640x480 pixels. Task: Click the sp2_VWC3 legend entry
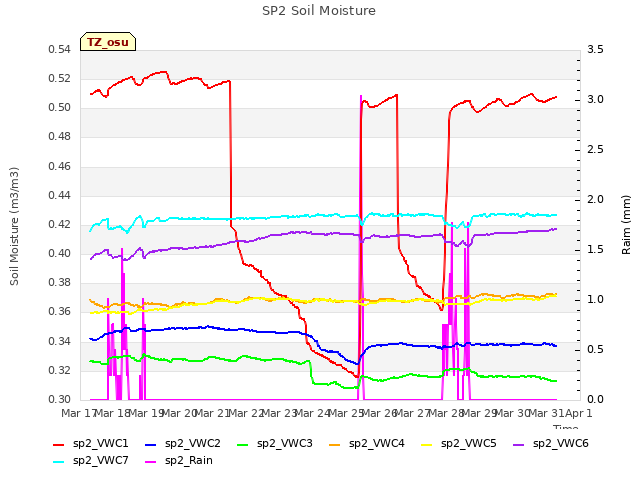pos(275,444)
